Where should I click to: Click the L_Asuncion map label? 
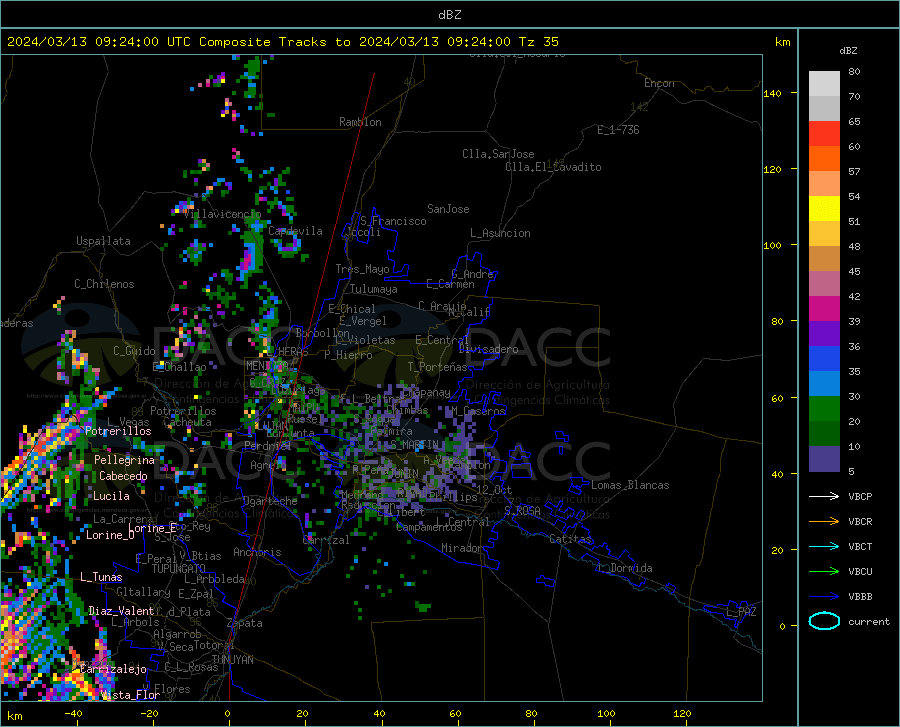(x=500, y=233)
